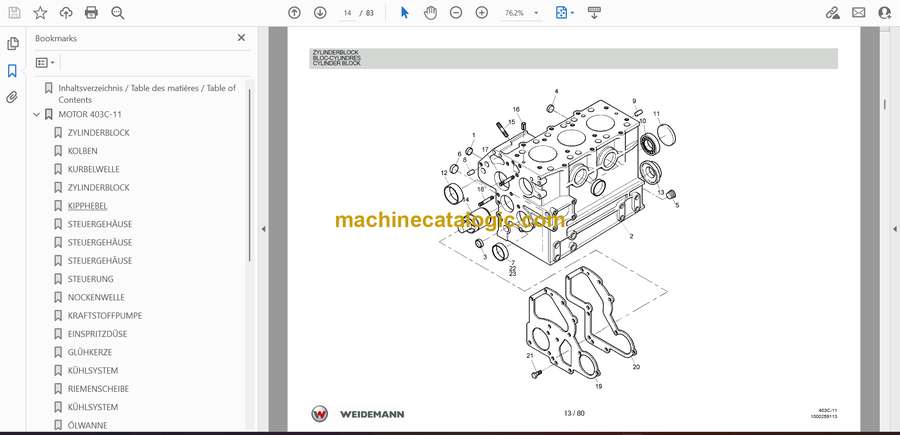
Task: Select the MOTOR 403C-11 bookmark
Action: pyautogui.click(x=90, y=114)
